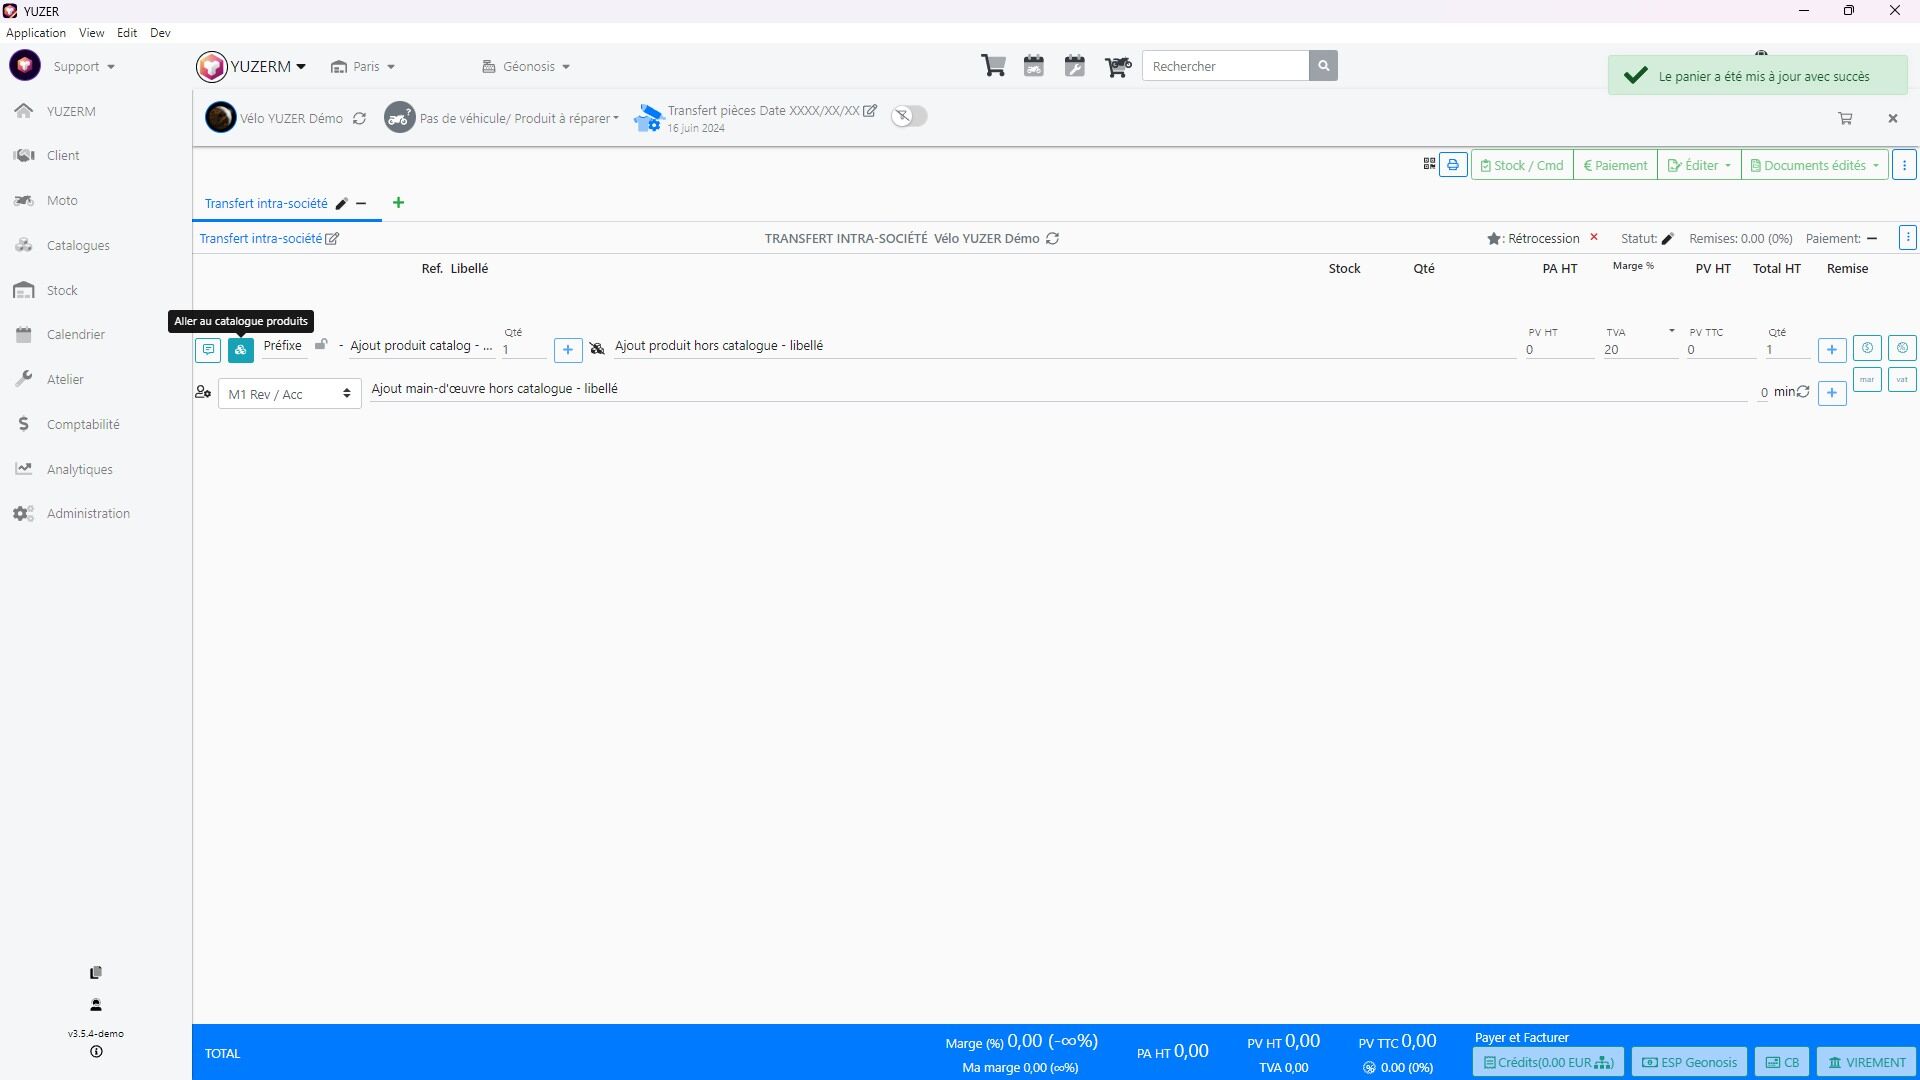Click the Stock / Cmd button
Image resolution: width=1920 pixels, height=1080 pixels.
pyautogui.click(x=1522, y=165)
